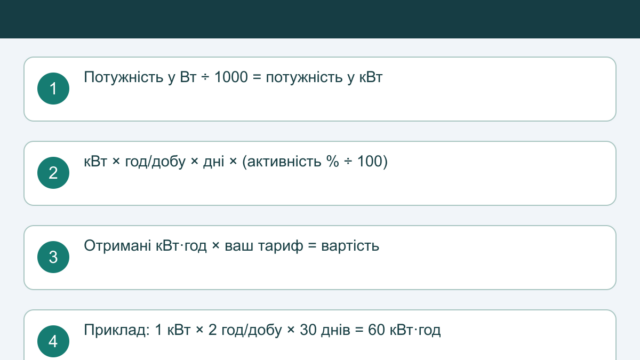640x360 pixels.
Task: Click the word "Отримані" in step three
Action: click(x=118, y=246)
